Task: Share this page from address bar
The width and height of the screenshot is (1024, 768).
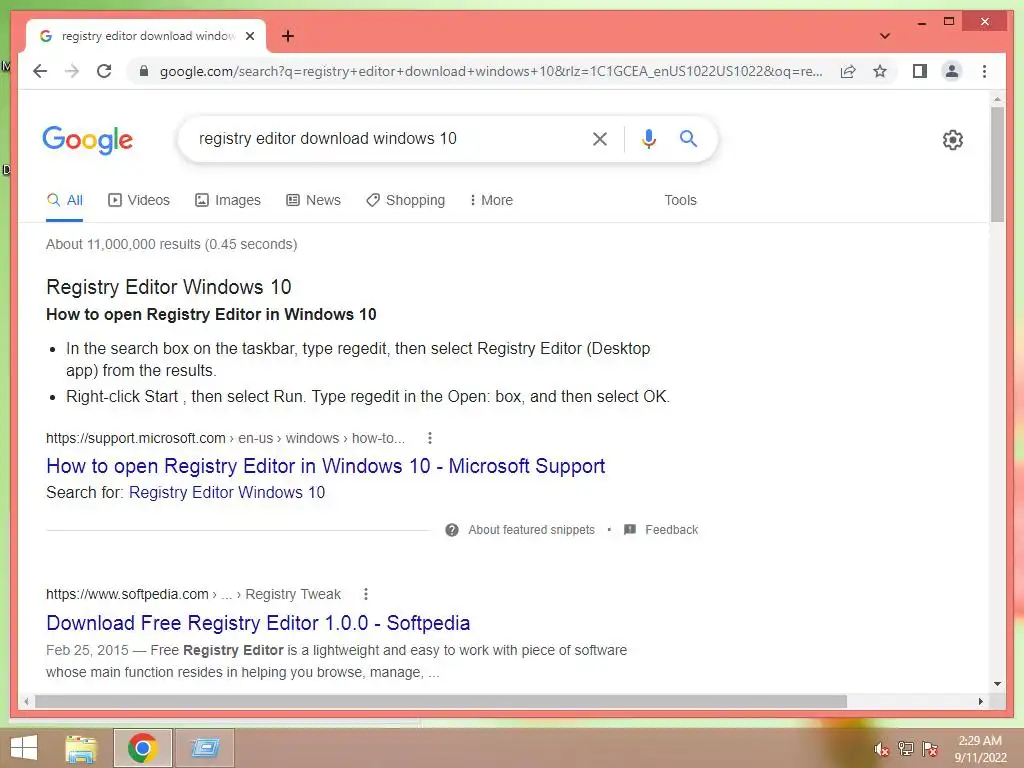Action: point(848,71)
